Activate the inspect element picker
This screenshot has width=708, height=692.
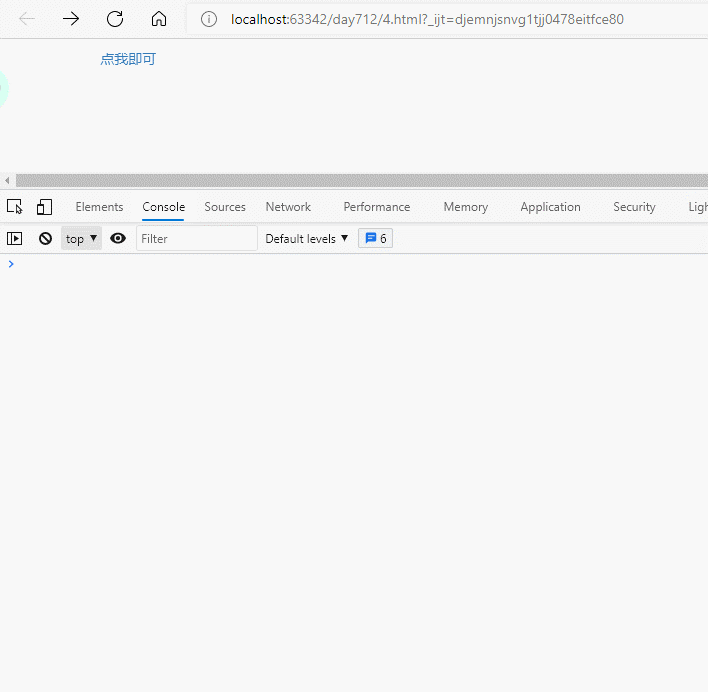14,207
